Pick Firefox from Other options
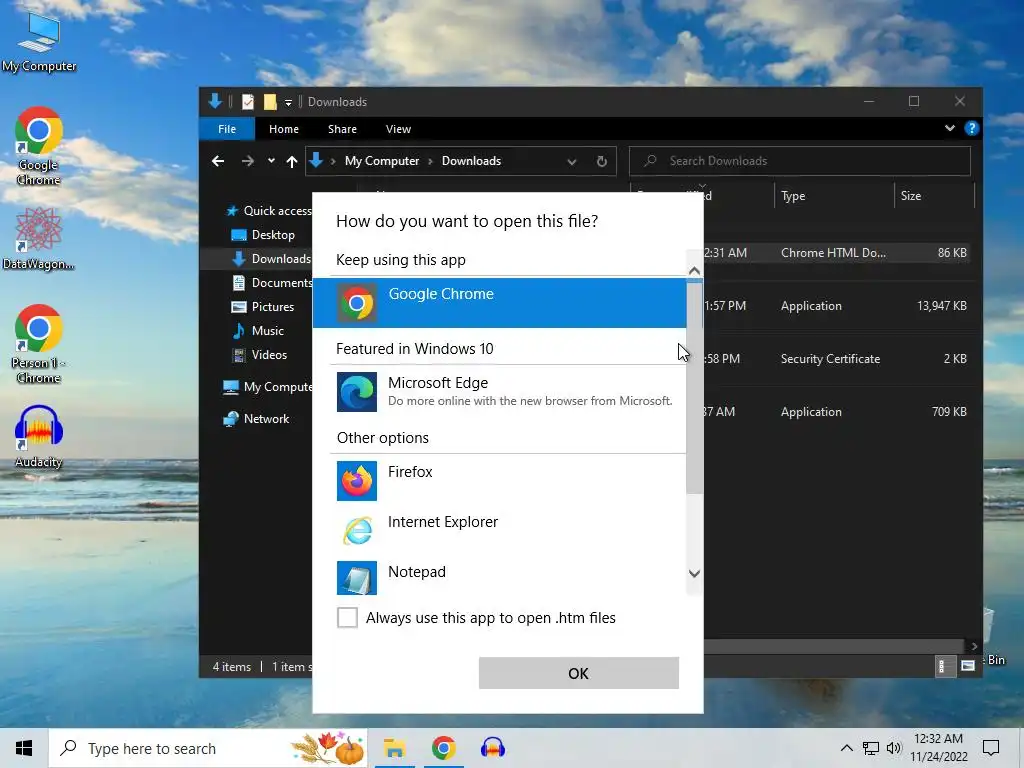This screenshot has width=1024, height=768. 500,480
